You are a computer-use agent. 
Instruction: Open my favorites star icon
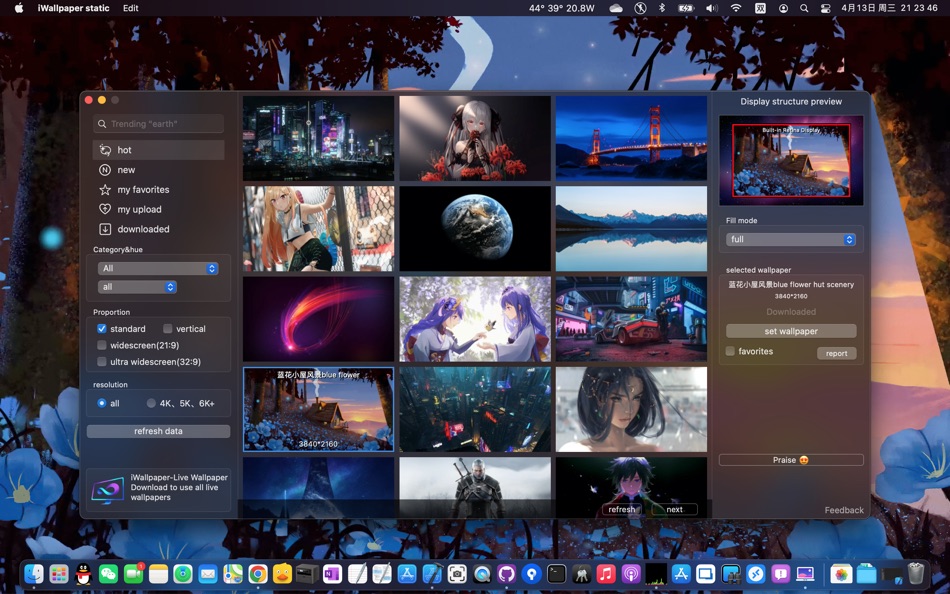coord(105,190)
